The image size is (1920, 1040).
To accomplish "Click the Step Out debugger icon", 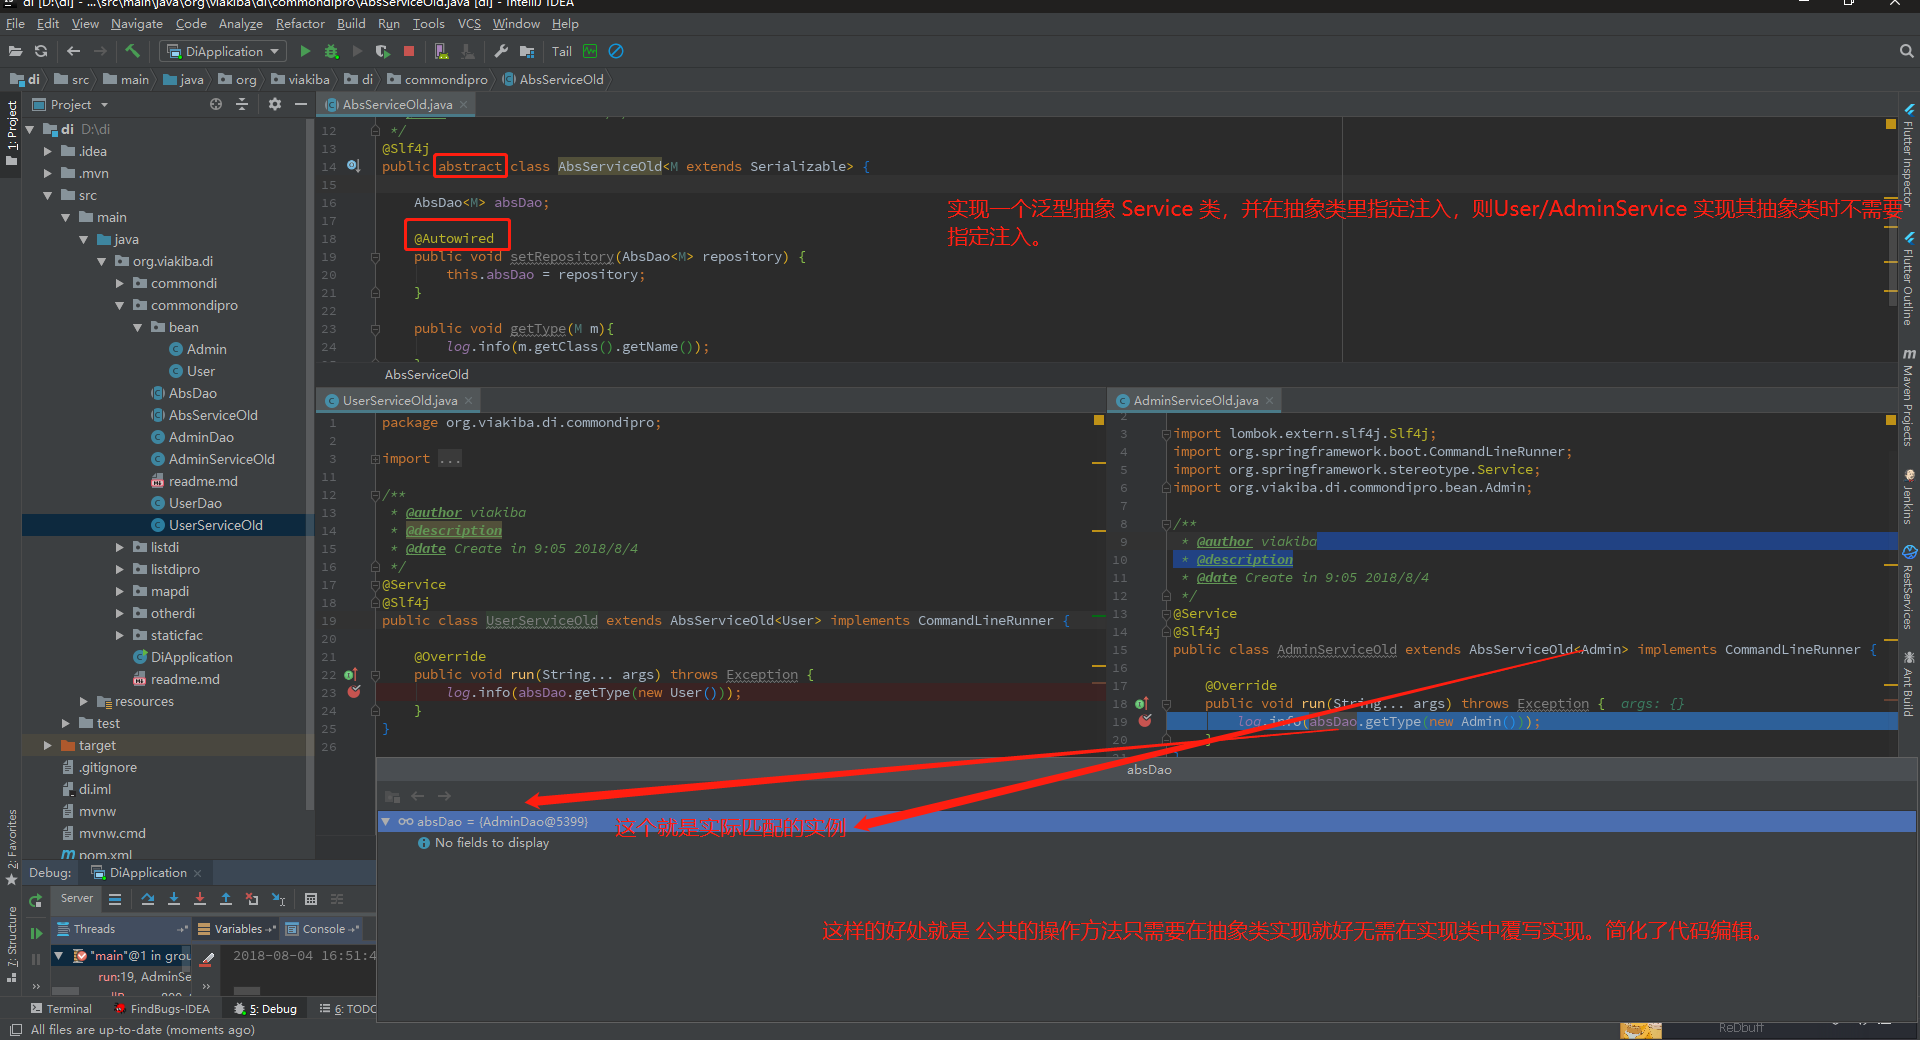I will click(x=226, y=899).
